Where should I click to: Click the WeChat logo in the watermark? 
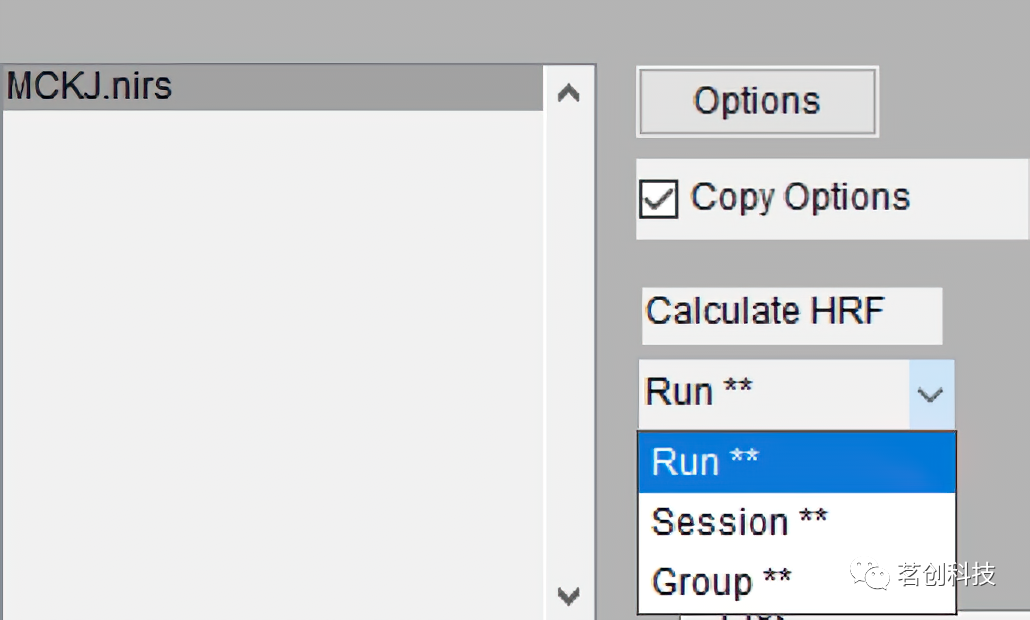(x=869, y=575)
